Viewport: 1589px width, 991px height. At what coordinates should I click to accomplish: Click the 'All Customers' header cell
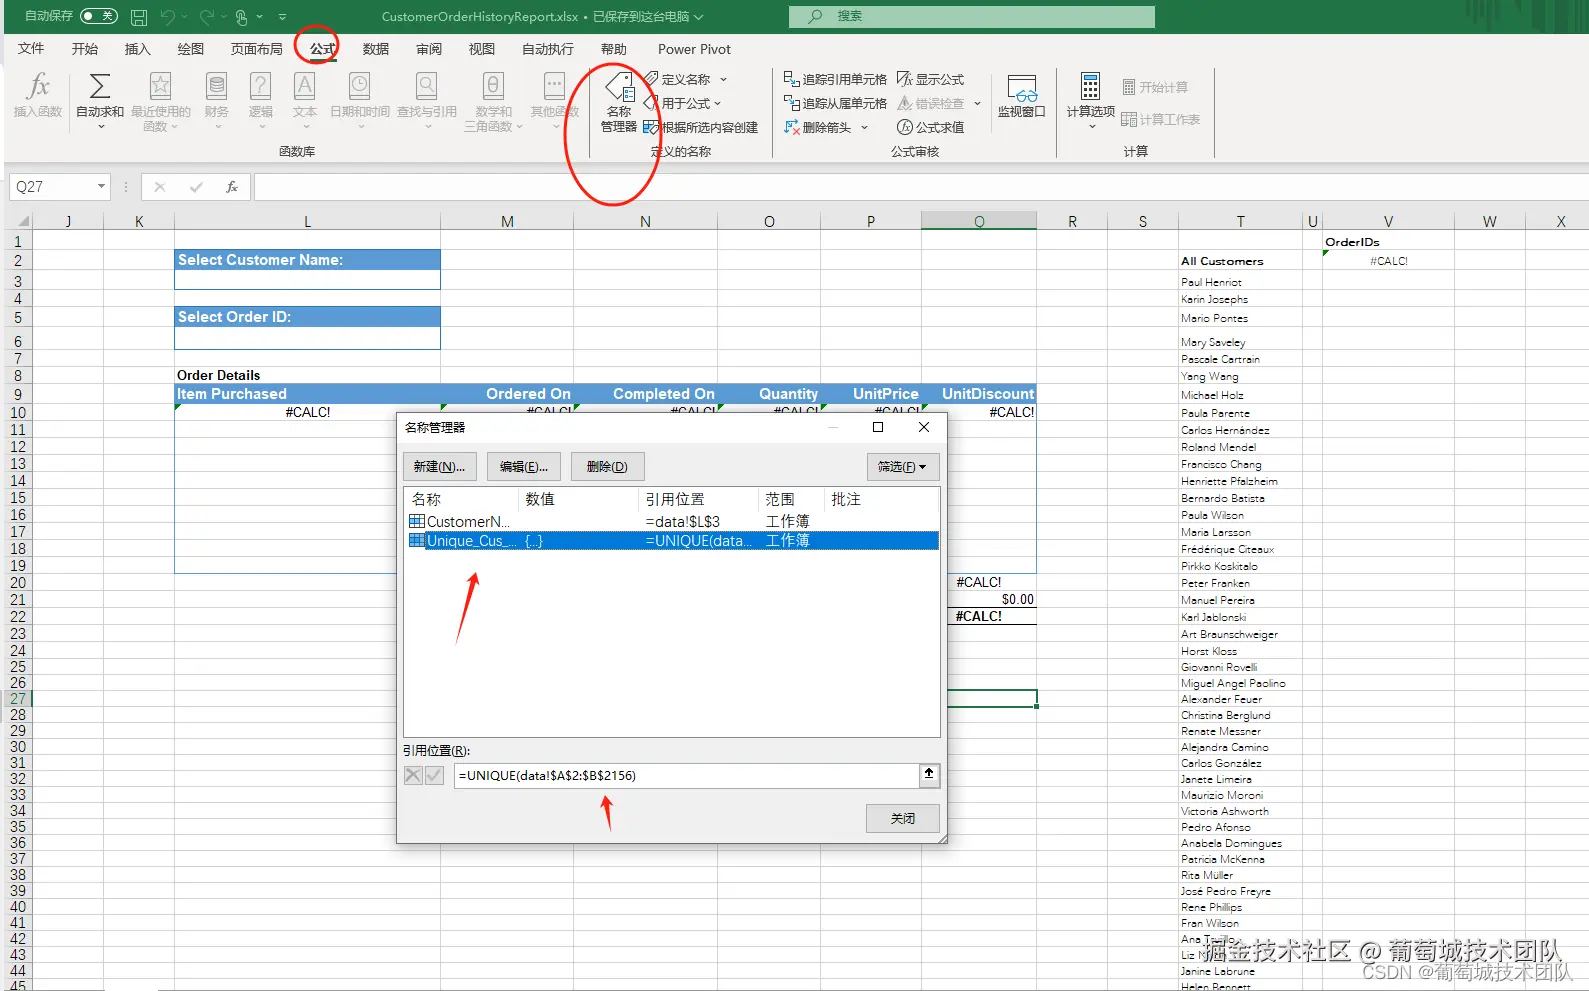(1240, 260)
